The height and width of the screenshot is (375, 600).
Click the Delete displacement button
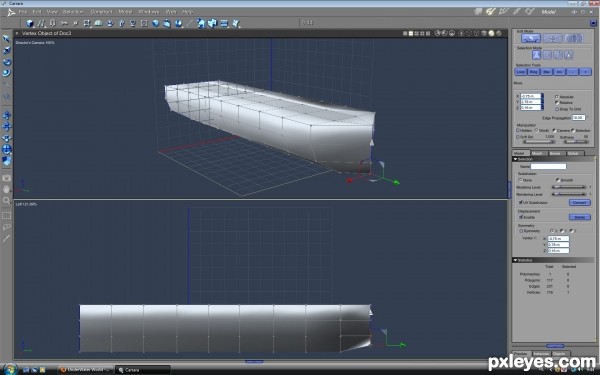580,217
